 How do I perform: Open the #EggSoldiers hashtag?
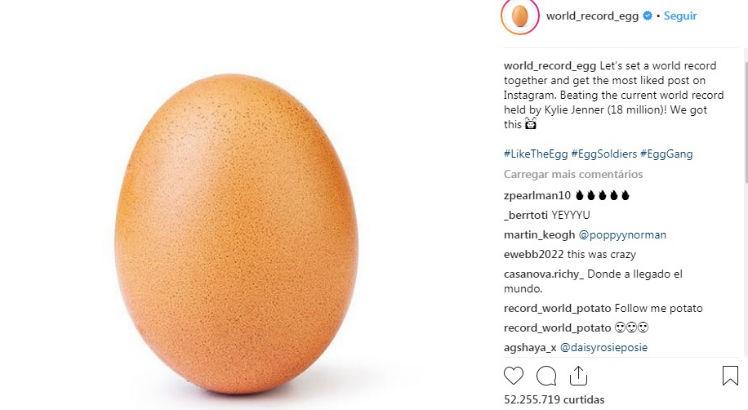pyautogui.click(x=604, y=154)
